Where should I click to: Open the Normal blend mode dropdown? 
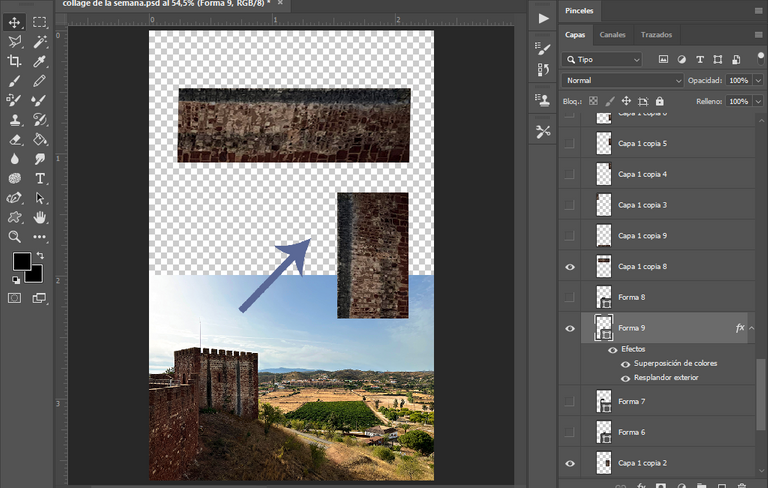tap(622, 80)
